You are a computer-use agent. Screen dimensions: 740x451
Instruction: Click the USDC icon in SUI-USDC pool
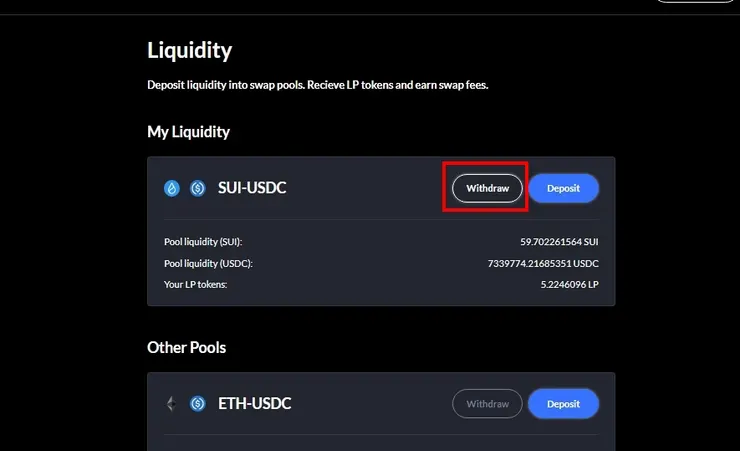[x=197, y=188]
